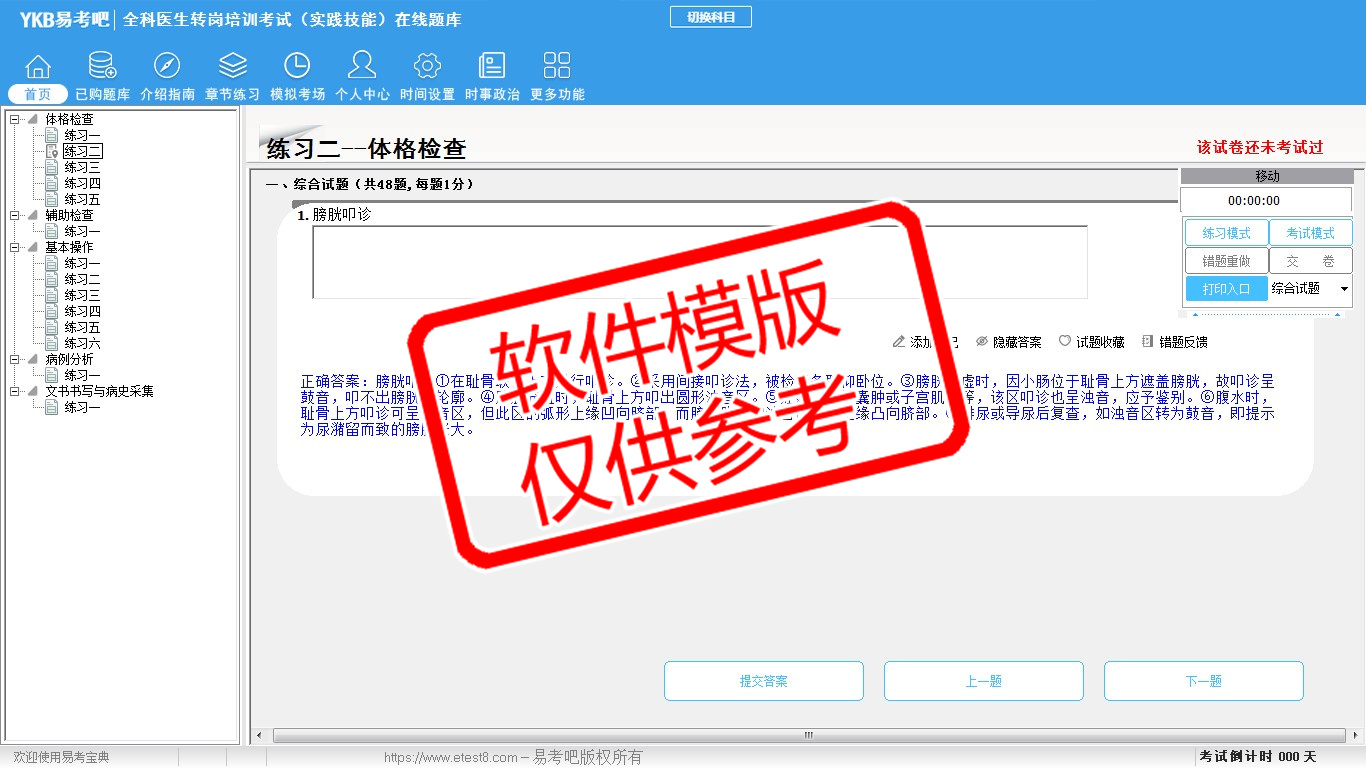Click 考试倒计时 000 天 status text
The height and width of the screenshot is (768, 1366).
[1258, 757]
